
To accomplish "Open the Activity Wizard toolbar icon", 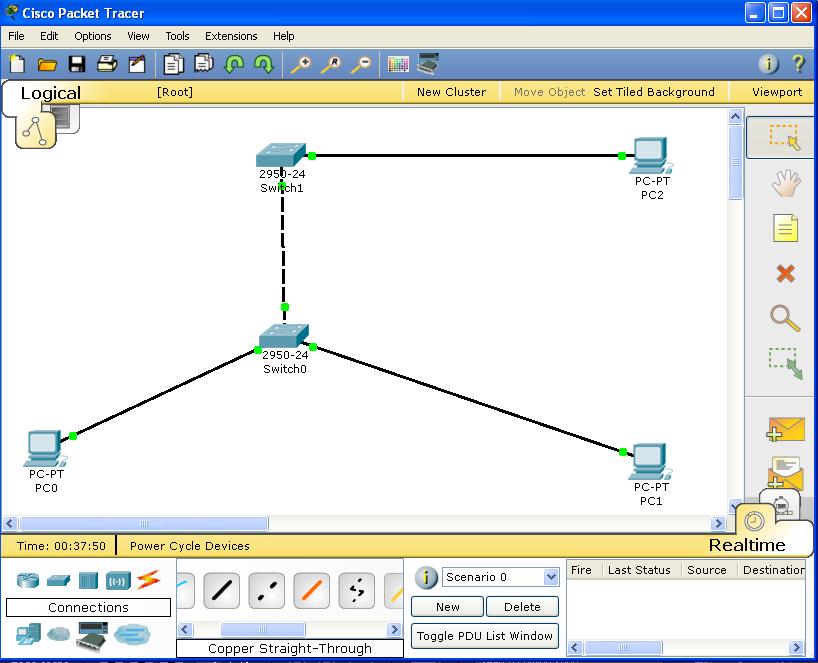I will tap(137, 64).
